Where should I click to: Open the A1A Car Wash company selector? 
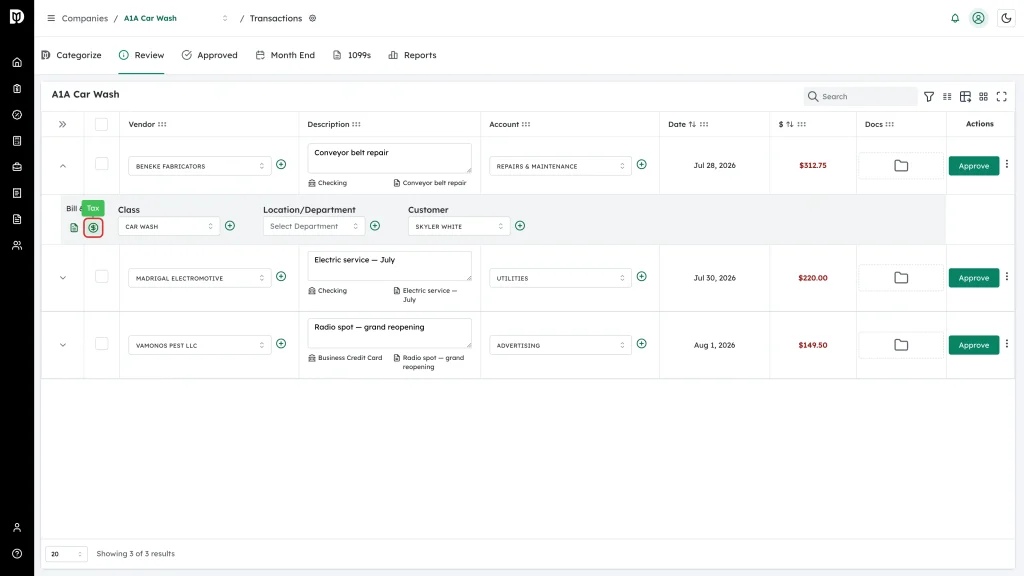[x=176, y=18]
